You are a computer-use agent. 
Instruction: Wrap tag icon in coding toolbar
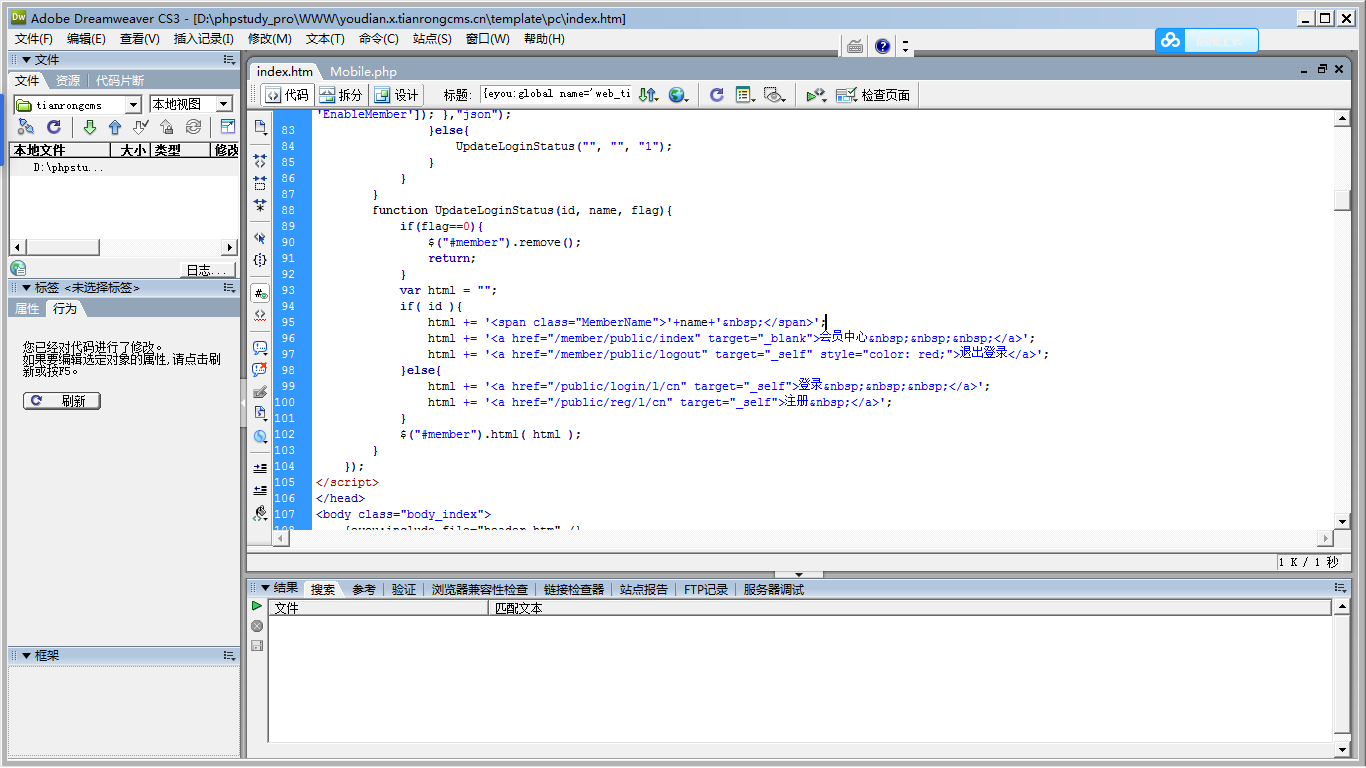coord(260,391)
